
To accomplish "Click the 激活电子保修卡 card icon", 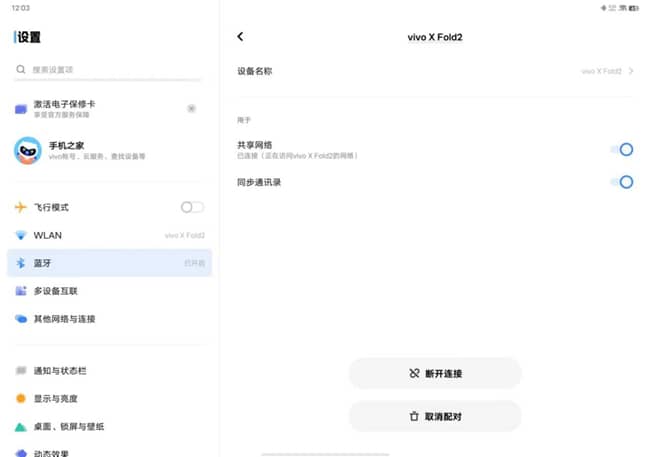I will pos(22,108).
